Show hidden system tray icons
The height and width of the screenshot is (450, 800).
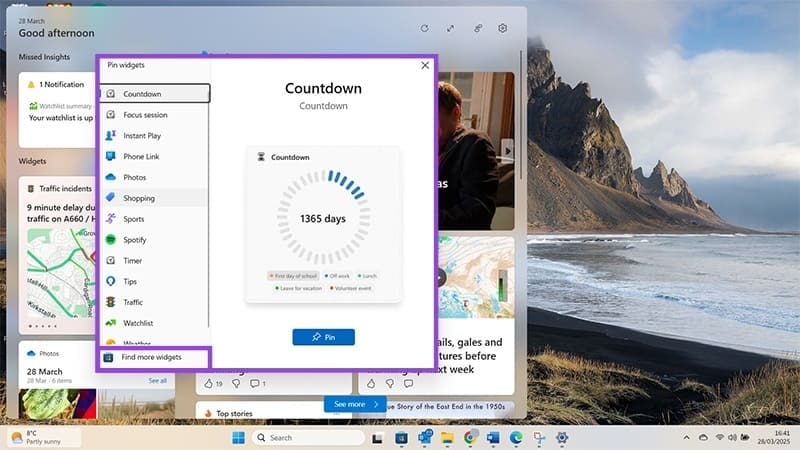pos(687,437)
